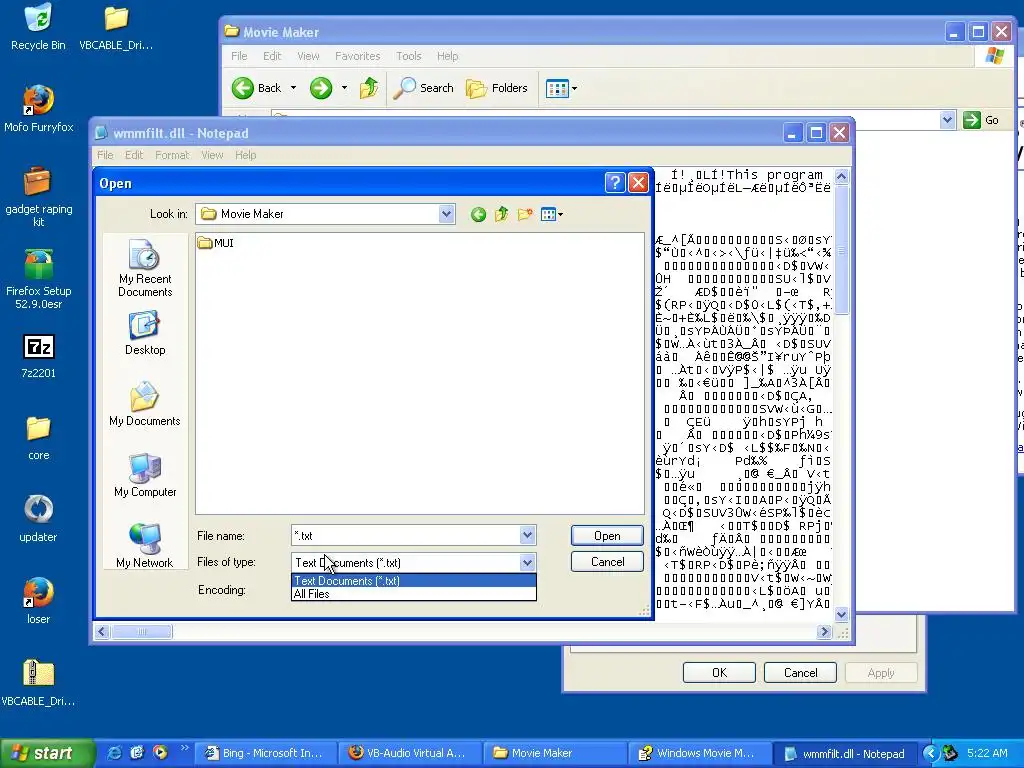Go to My Recent Documents in Open dialog
Image resolution: width=1024 pixels, height=768 pixels.
click(145, 268)
